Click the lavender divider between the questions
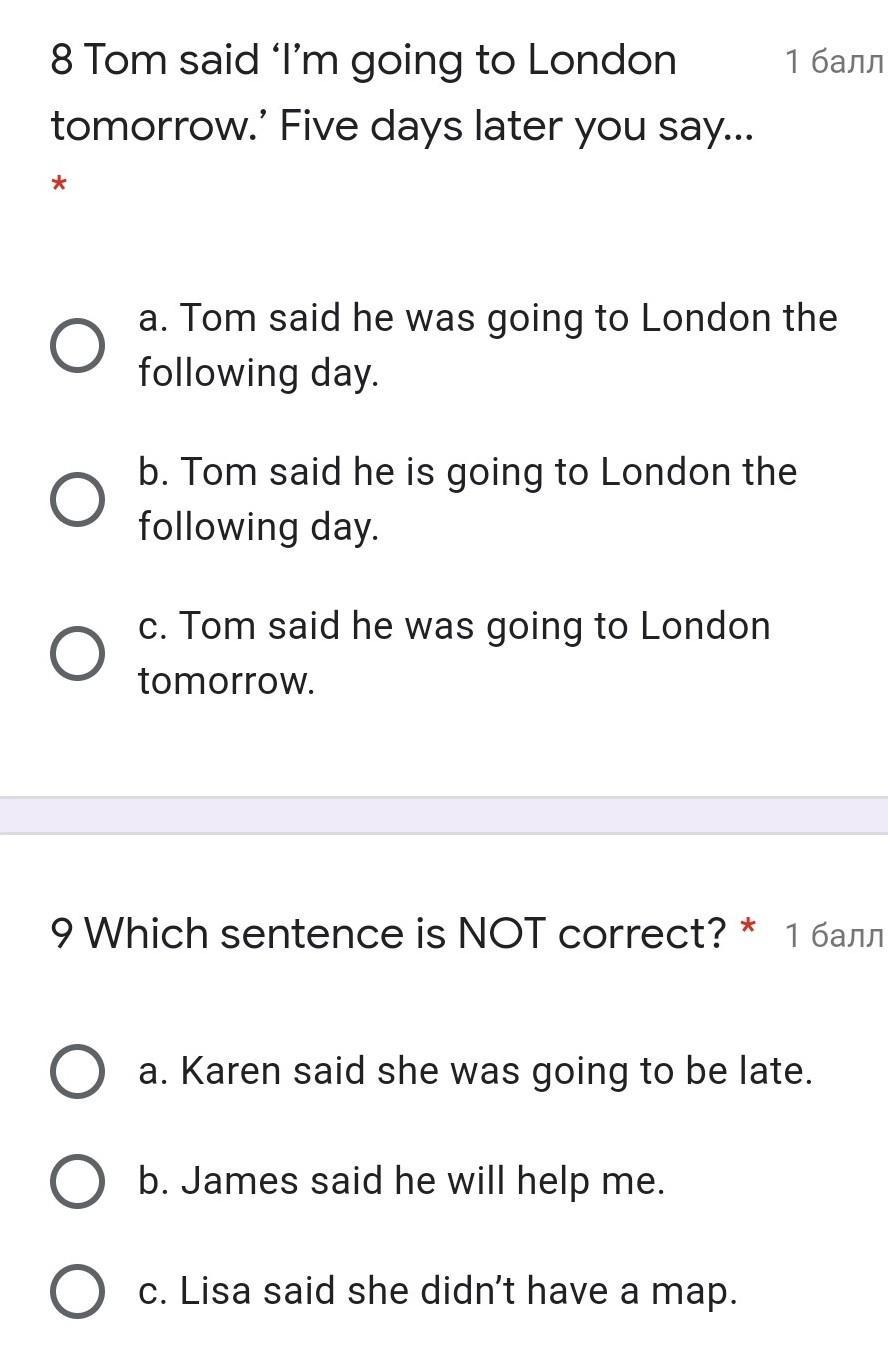This screenshot has height=1368, width=888. tap(444, 815)
